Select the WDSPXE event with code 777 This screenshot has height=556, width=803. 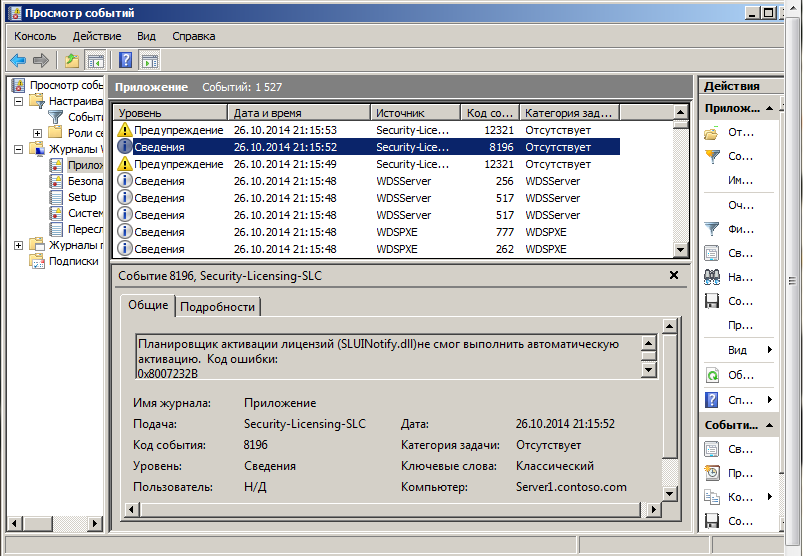click(366, 232)
